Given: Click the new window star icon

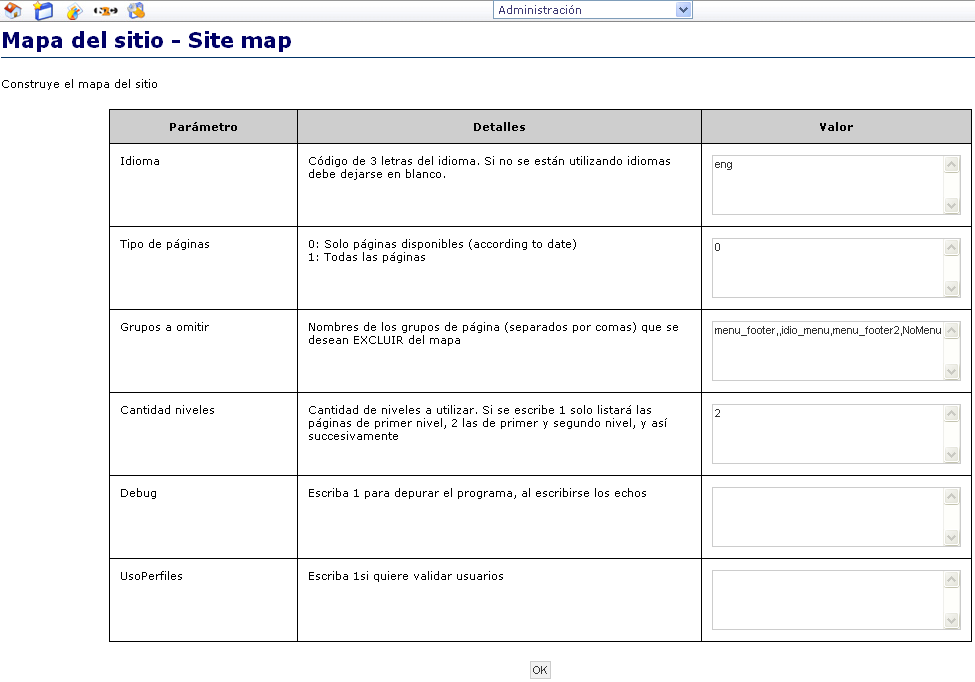Looking at the screenshot, I should click(43, 10).
